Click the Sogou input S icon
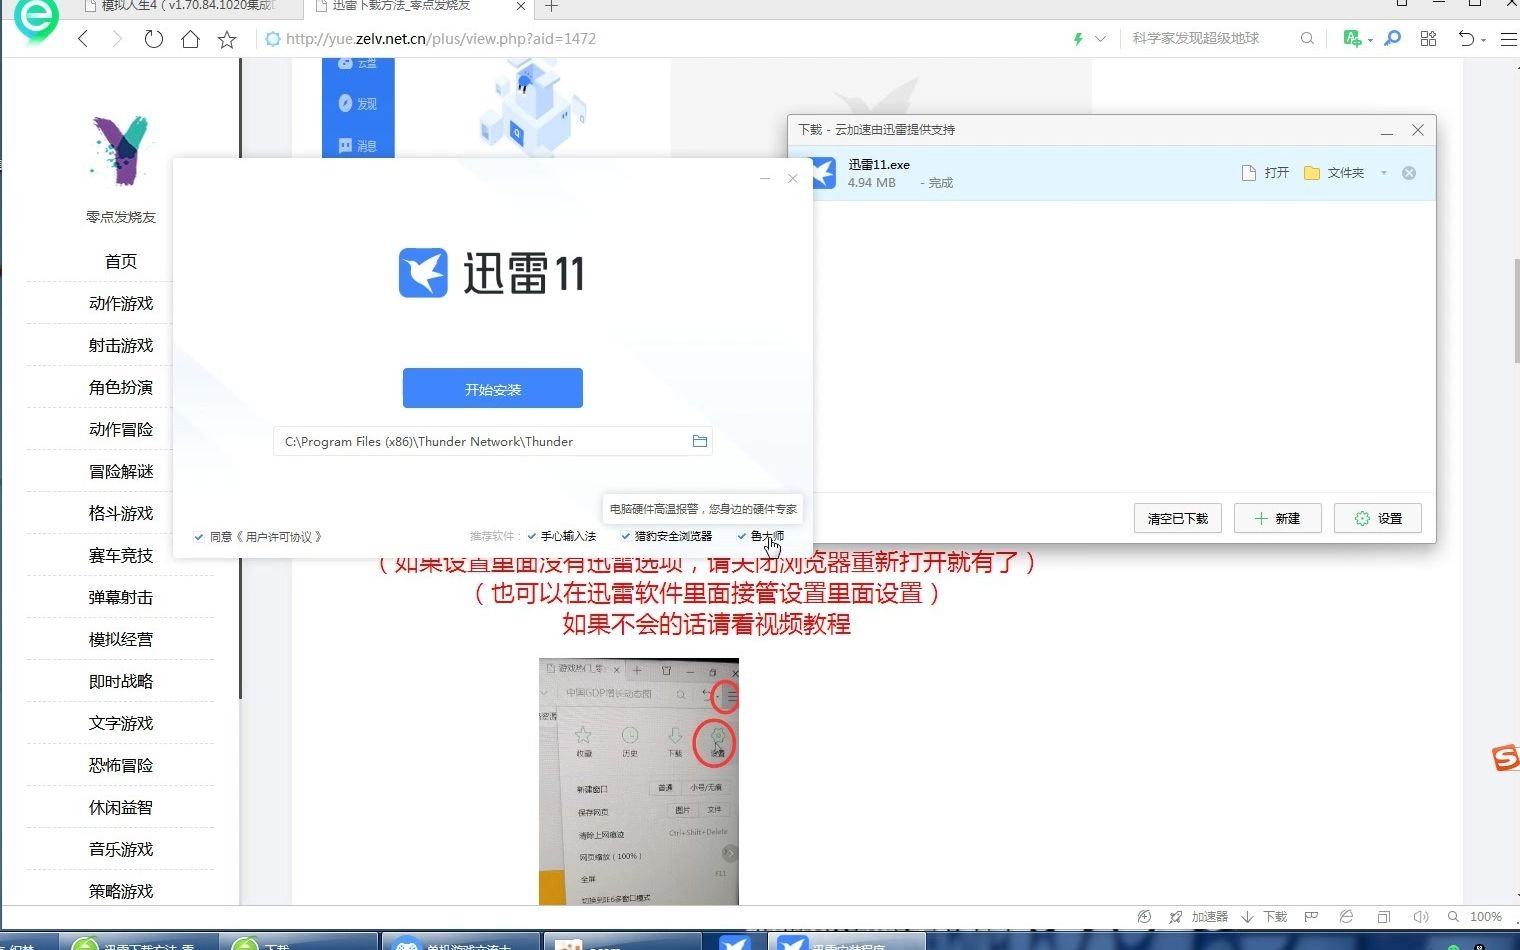The width and height of the screenshot is (1520, 950). pos(1506,758)
